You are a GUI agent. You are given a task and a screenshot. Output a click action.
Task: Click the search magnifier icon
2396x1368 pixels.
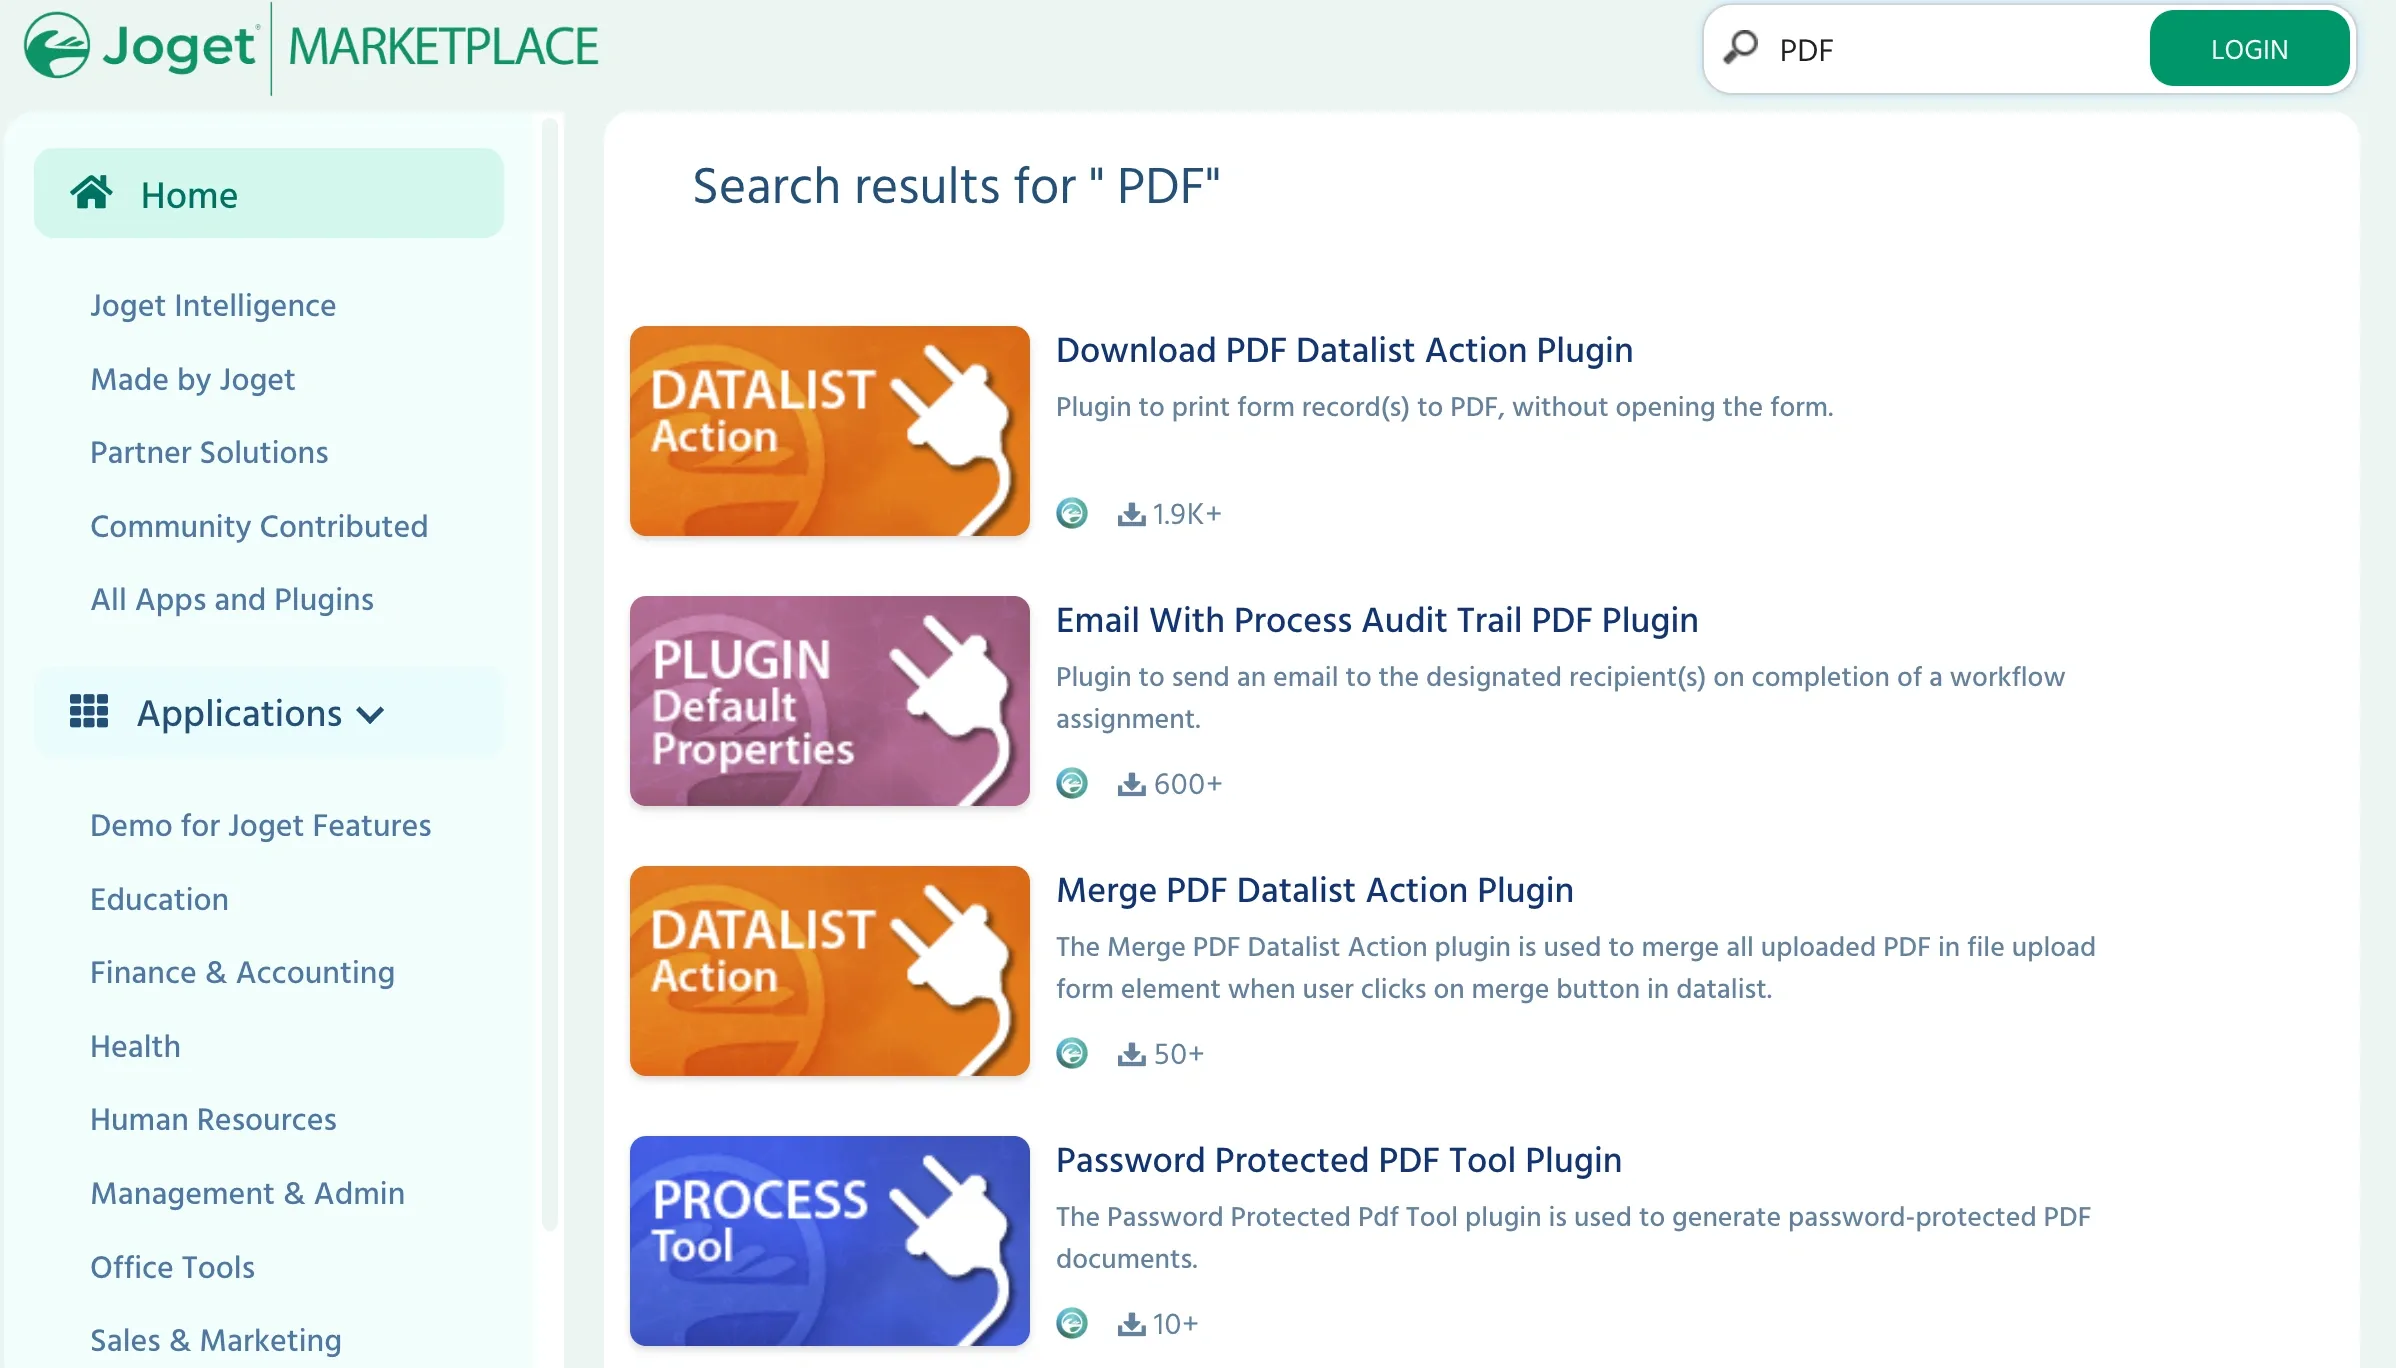pyautogui.click(x=1741, y=47)
